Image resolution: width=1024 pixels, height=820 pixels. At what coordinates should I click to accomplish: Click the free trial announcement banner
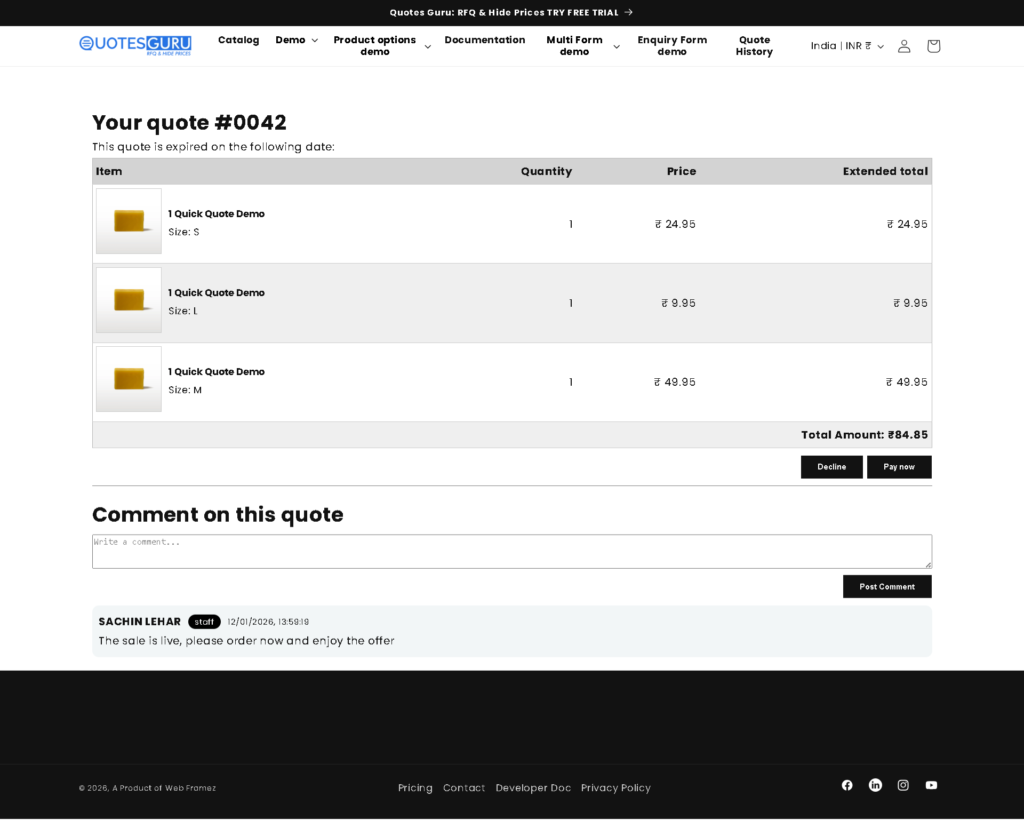pyautogui.click(x=511, y=12)
